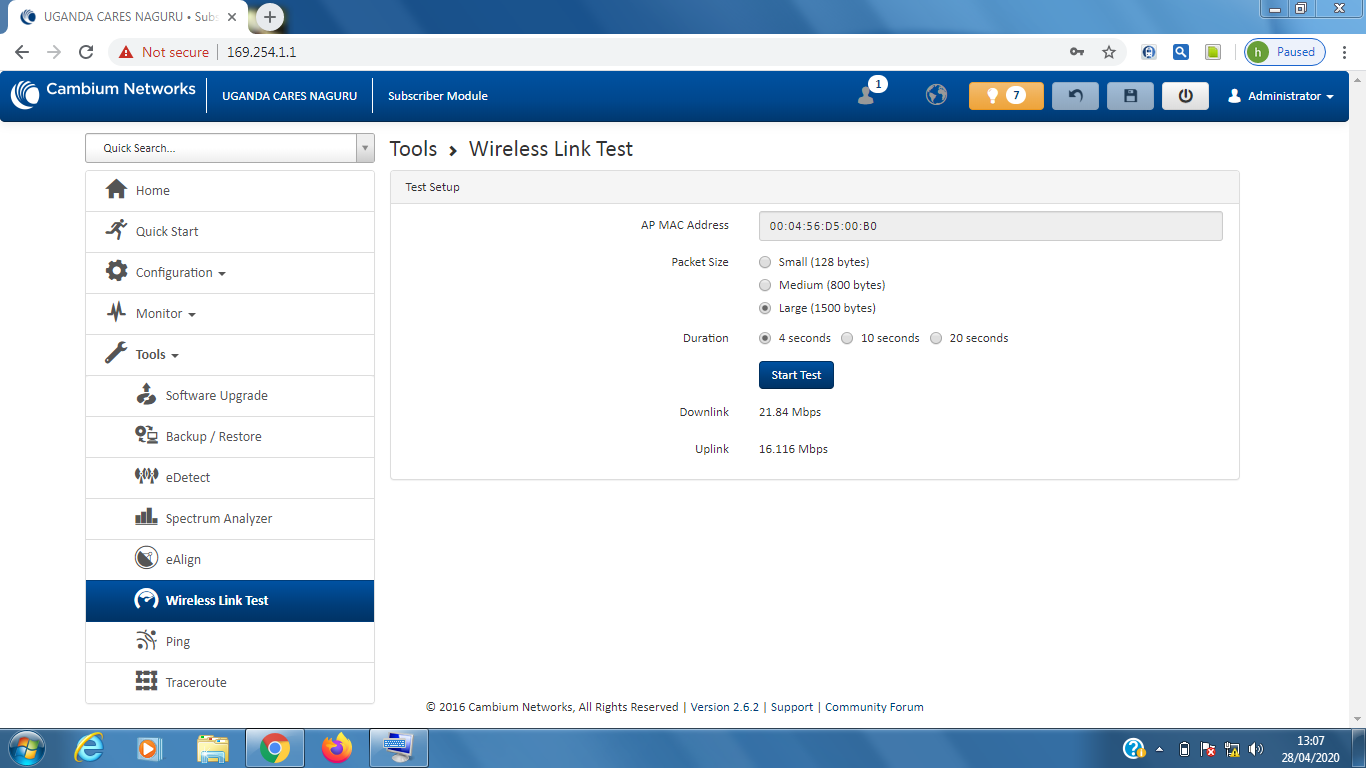1366x768 pixels.
Task: Open Spectrum Analyzer from the sidebar
Action: coord(218,519)
